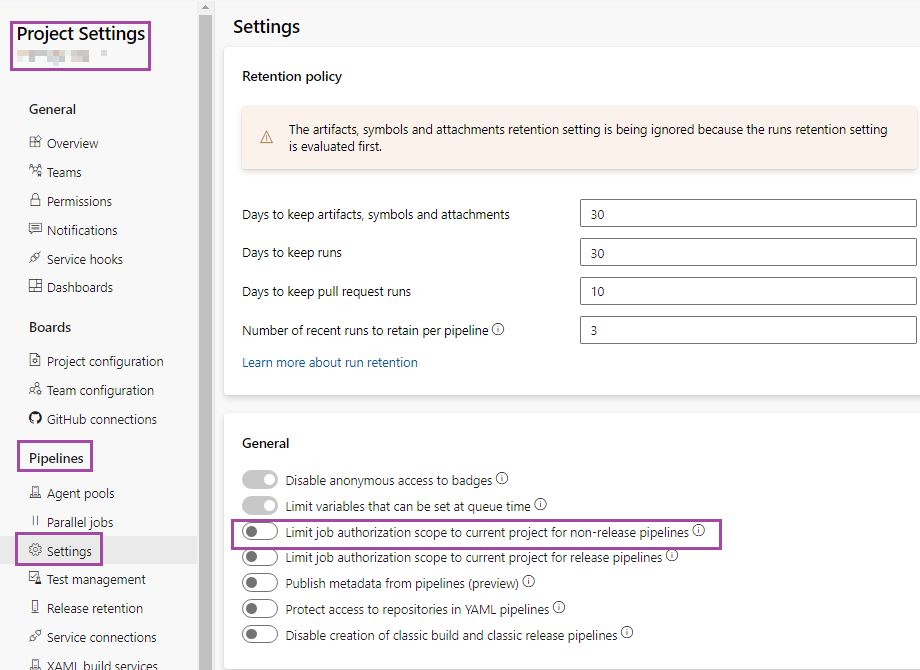Click the warning triangle icon in the banner

266,137
